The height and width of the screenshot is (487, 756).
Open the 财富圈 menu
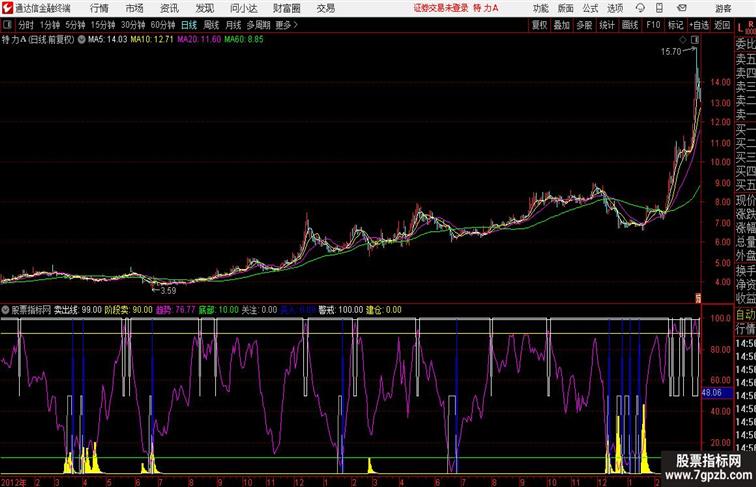click(x=286, y=8)
